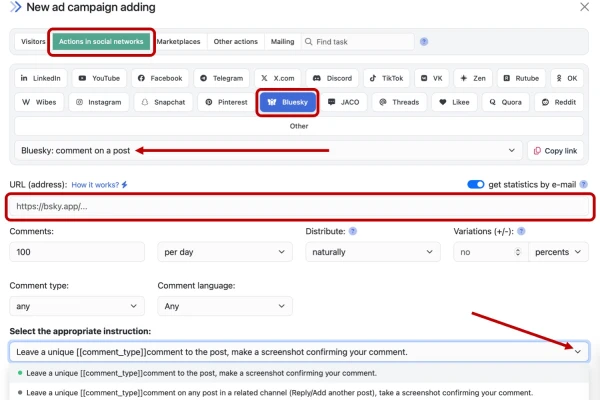
Task: Switch to the Mailing tab
Action: (x=282, y=42)
